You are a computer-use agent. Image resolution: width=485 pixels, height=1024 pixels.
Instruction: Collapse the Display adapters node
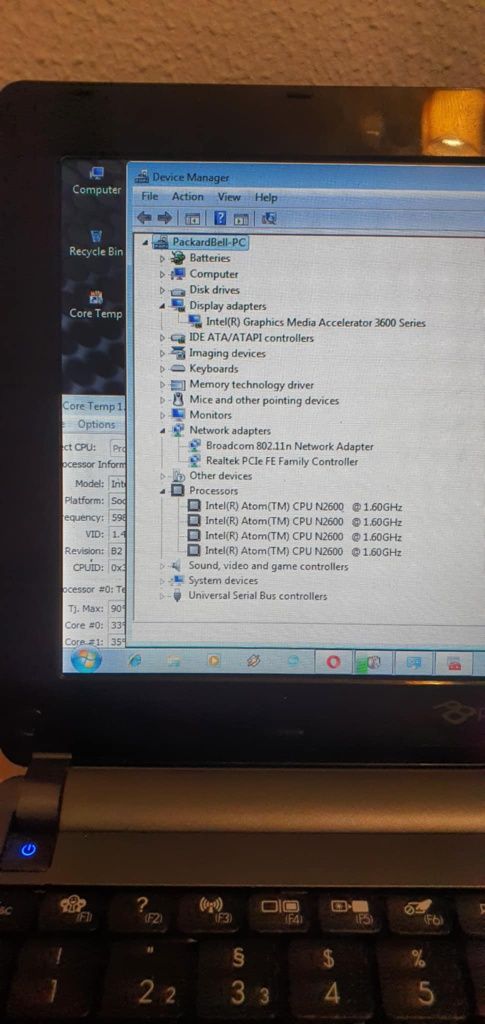point(163,306)
